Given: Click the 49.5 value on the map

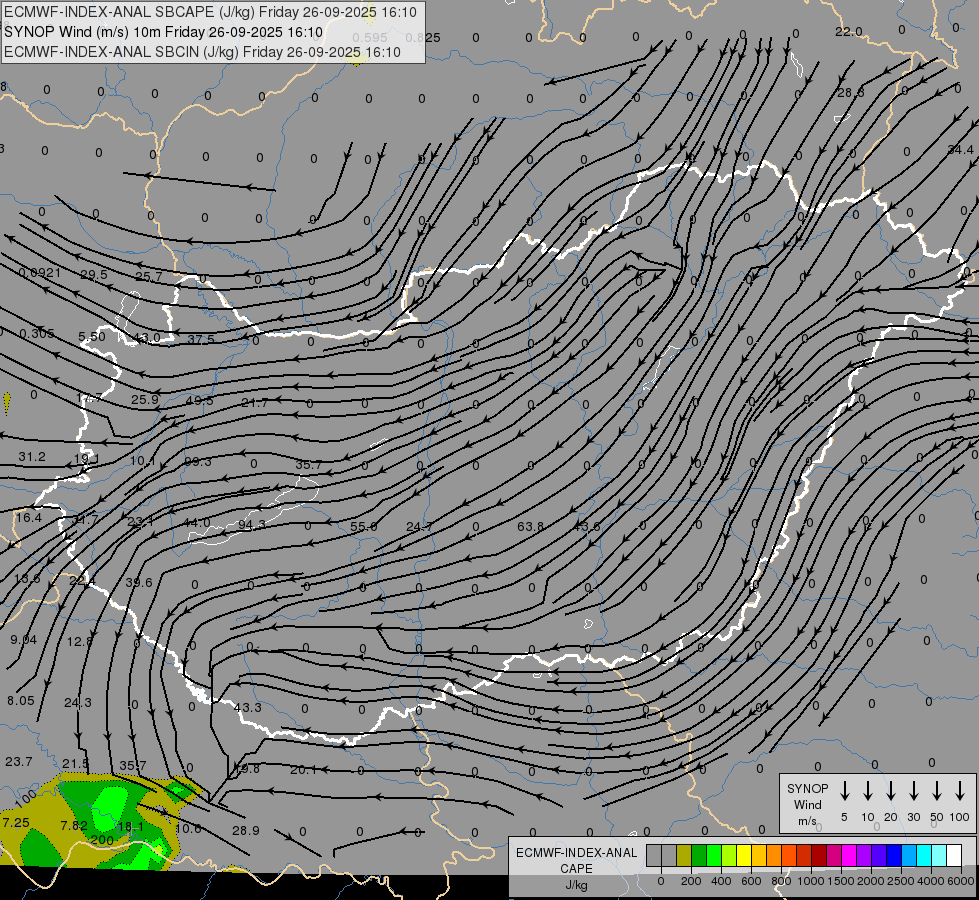Looking at the screenshot, I should tap(200, 400).
